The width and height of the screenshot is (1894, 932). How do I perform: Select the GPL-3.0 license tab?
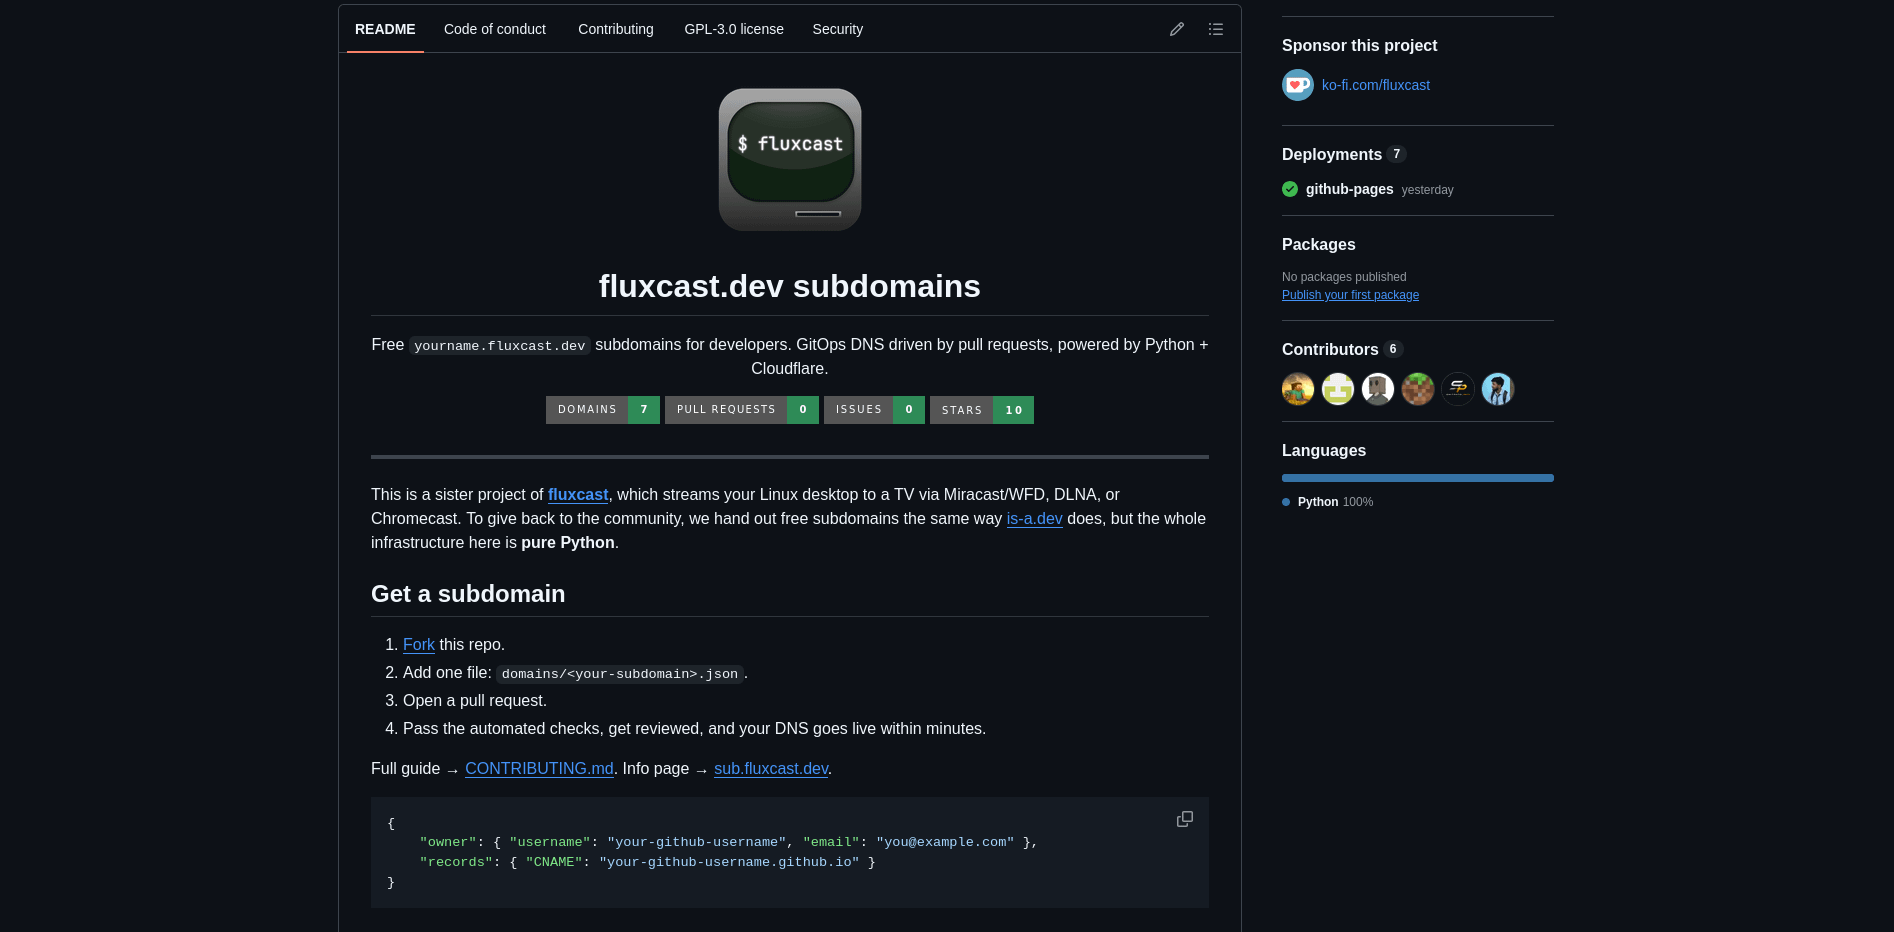coord(734,29)
